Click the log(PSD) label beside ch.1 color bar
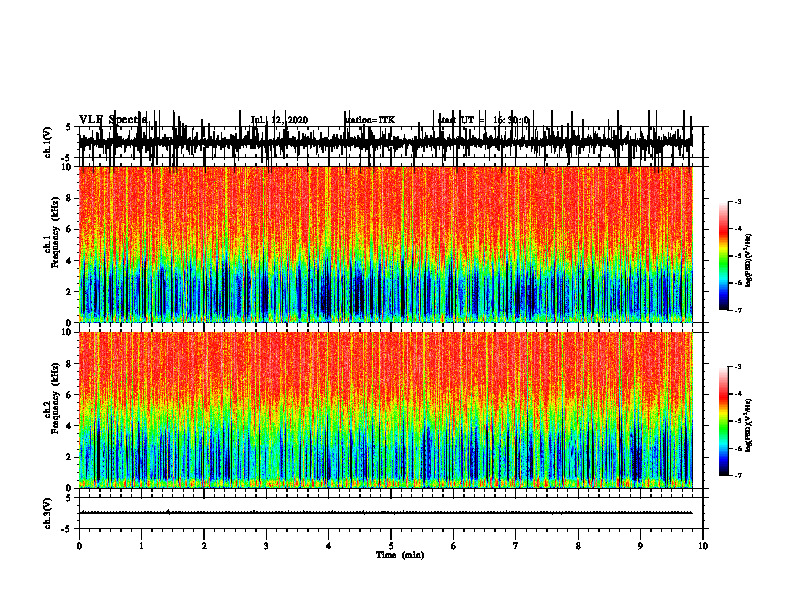792x612 pixels. [x=749, y=260]
